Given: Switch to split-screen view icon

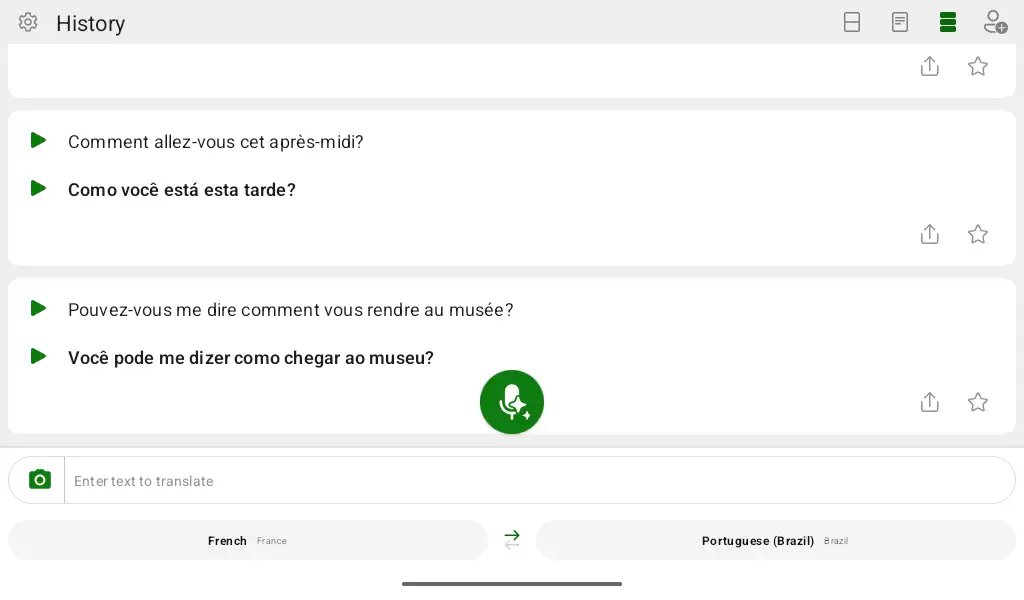Looking at the screenshot, I should tap(852, 23).
